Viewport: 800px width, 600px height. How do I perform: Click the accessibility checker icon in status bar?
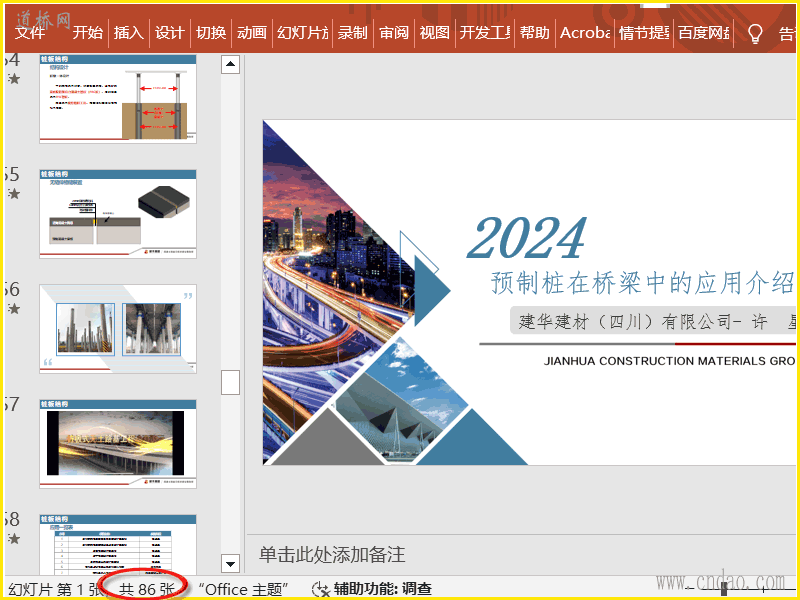click(320, 589)
